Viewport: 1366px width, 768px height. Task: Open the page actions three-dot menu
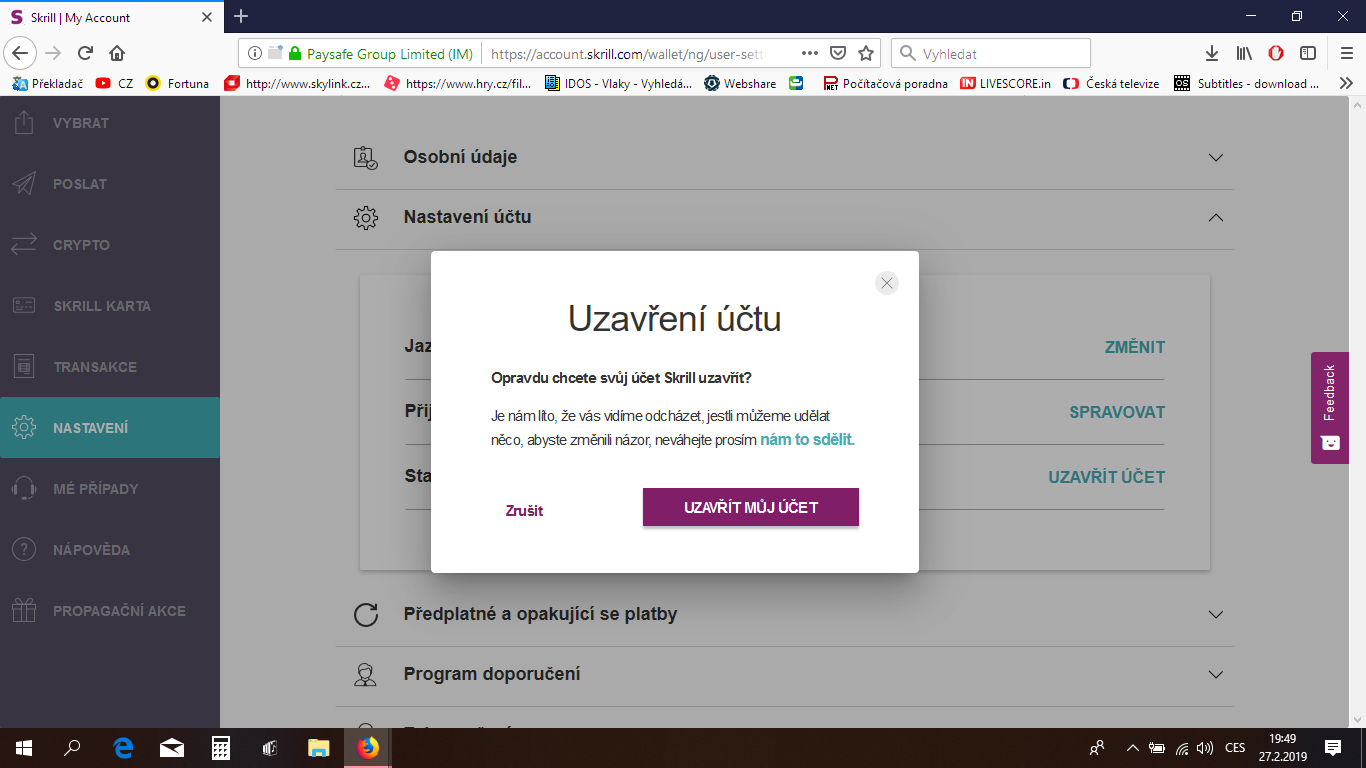coord(810,53)
